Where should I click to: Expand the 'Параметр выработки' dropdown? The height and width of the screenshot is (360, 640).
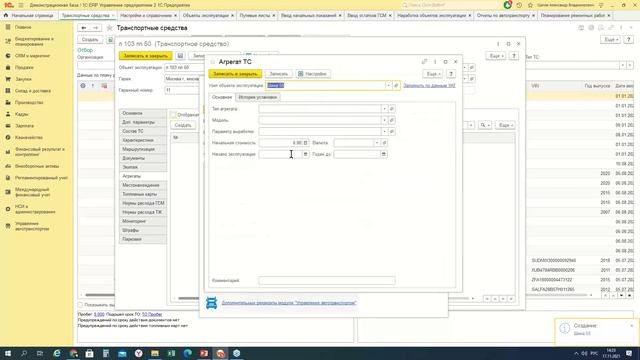384,131
